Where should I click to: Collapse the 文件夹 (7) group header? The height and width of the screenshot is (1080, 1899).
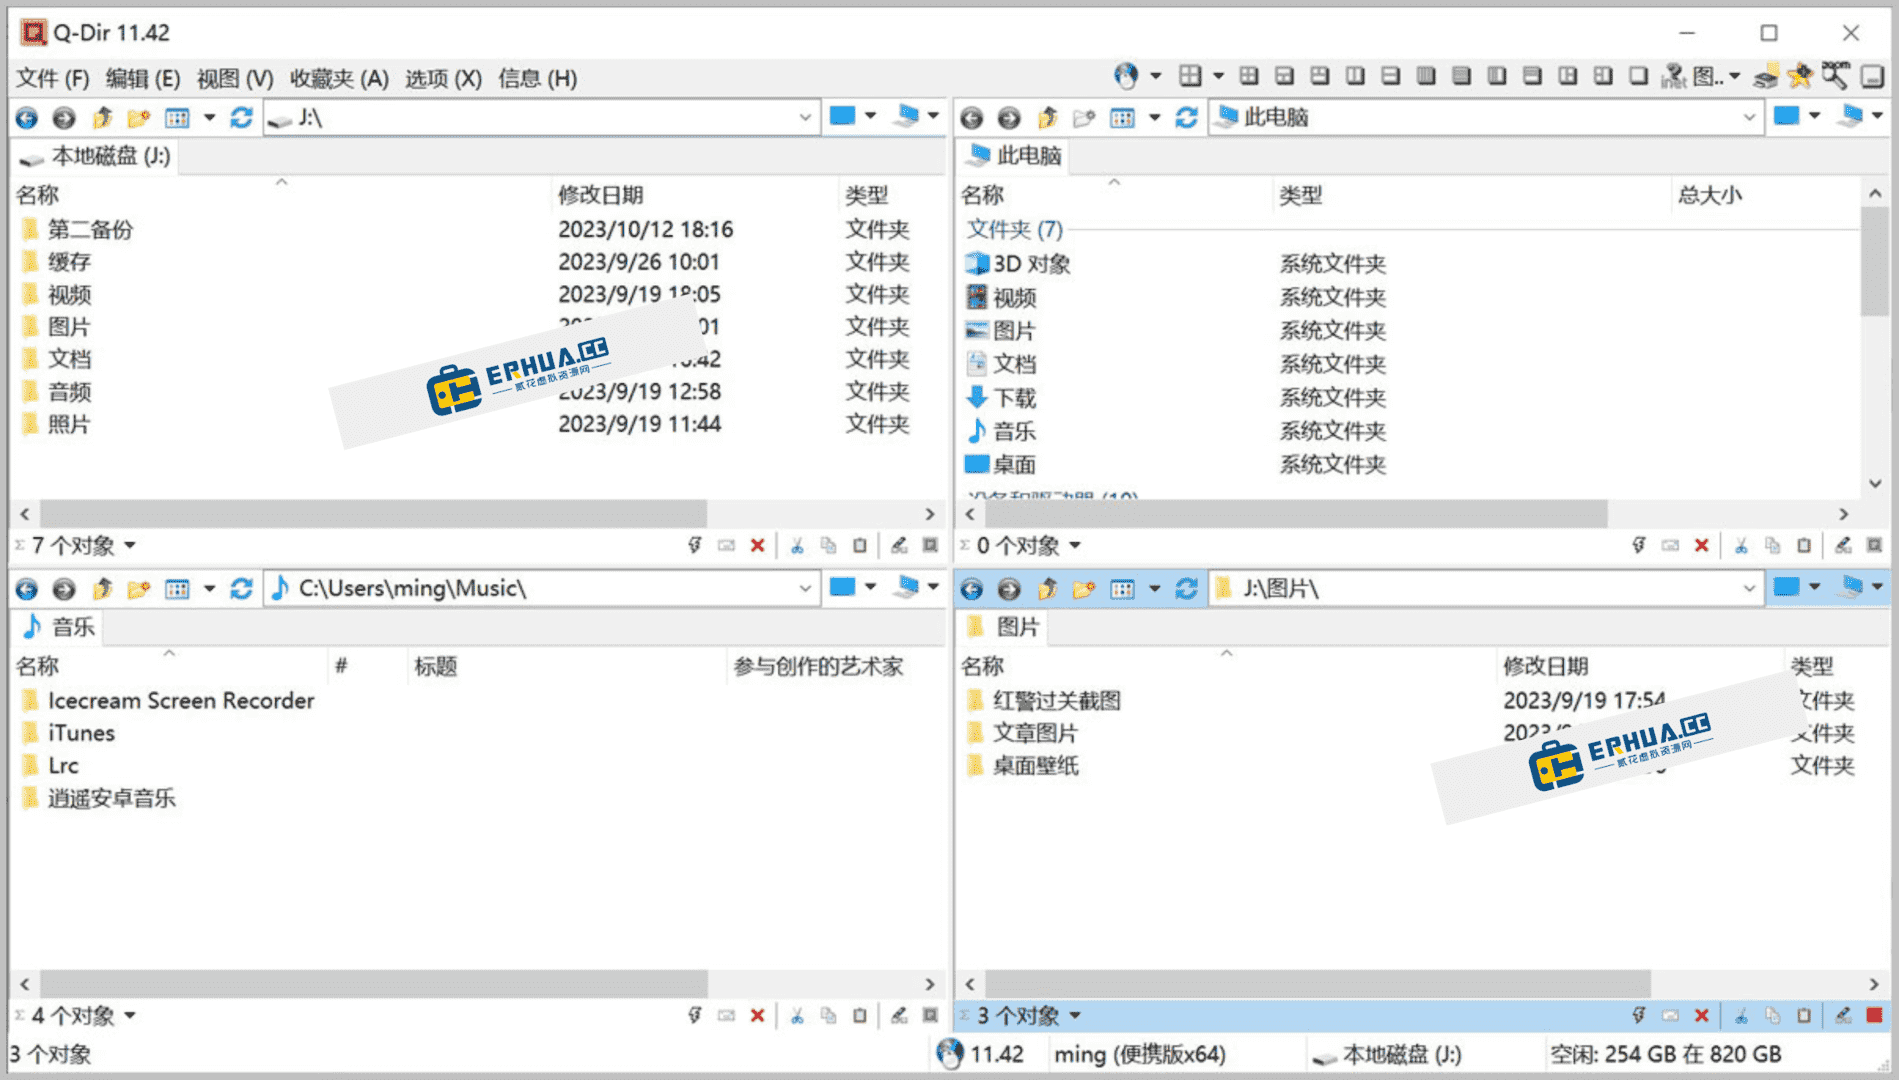(1014, 229)
